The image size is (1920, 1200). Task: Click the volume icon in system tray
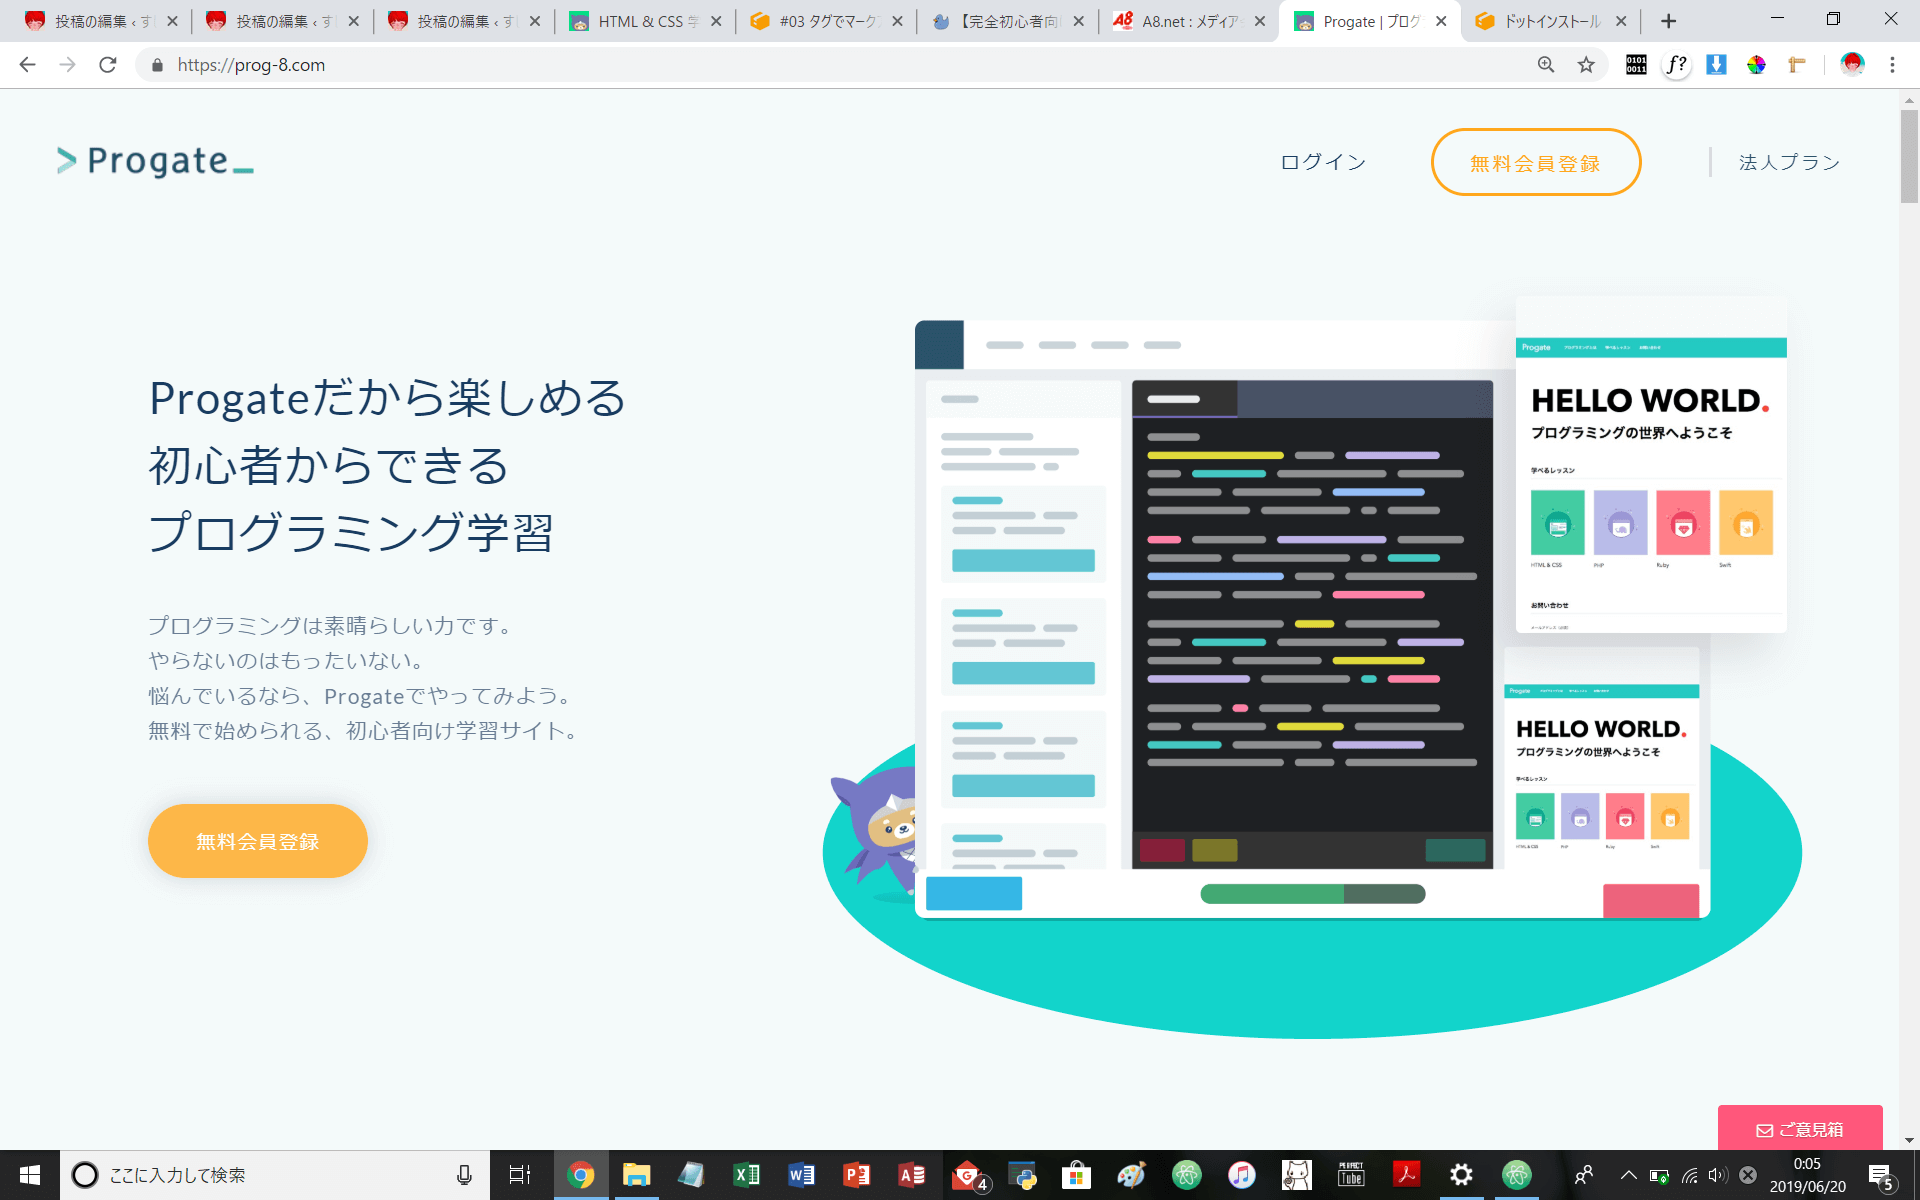point(1718,1175)
